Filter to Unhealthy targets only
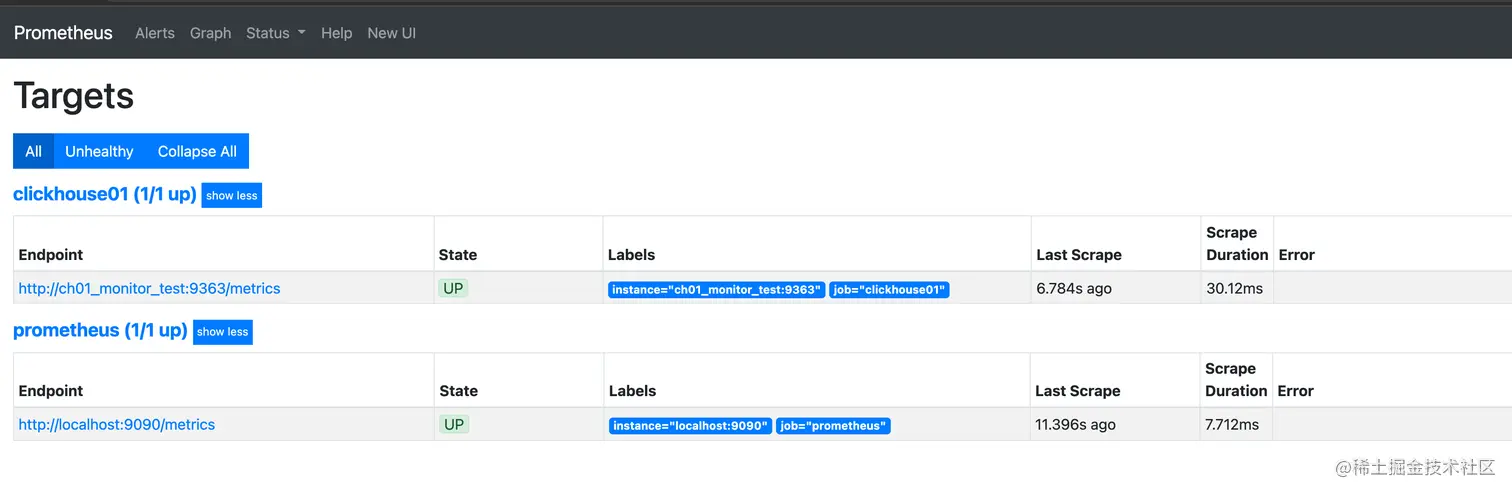1512x494 pixels. [99, 151]
